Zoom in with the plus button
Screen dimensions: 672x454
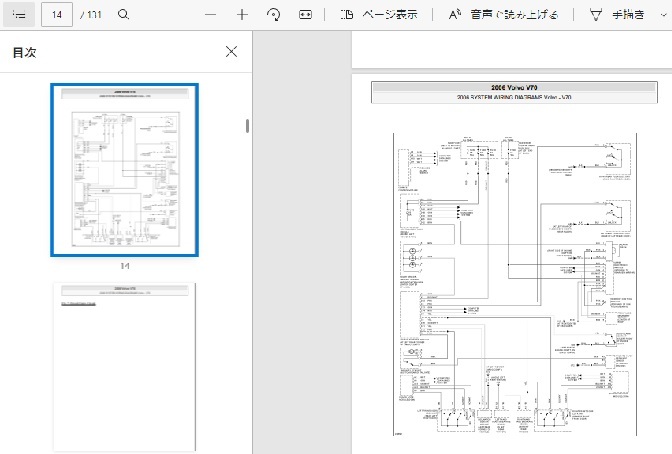click(x=242, y=15)
